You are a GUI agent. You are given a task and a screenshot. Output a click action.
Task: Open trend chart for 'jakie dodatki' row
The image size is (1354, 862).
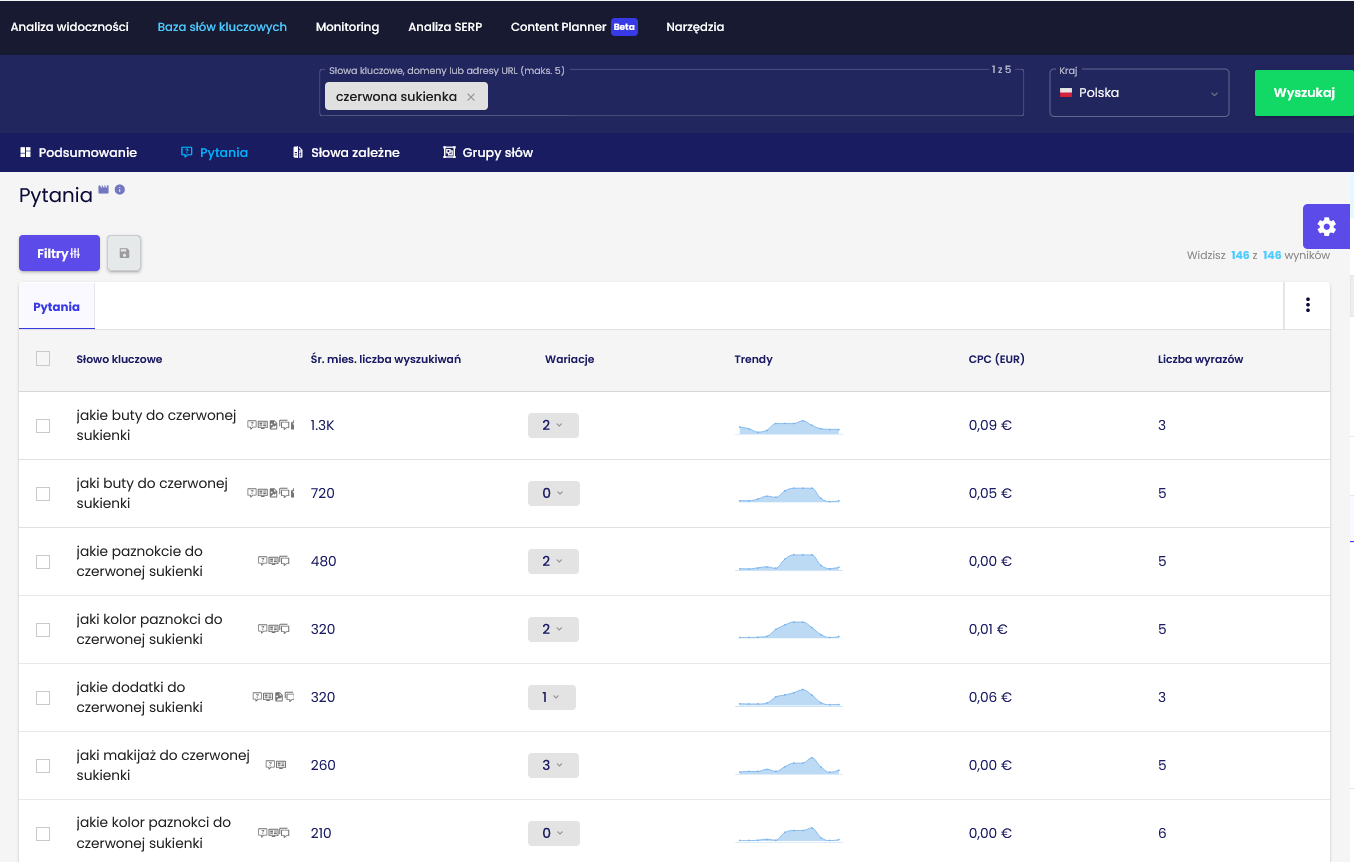[x=790, y=698]
